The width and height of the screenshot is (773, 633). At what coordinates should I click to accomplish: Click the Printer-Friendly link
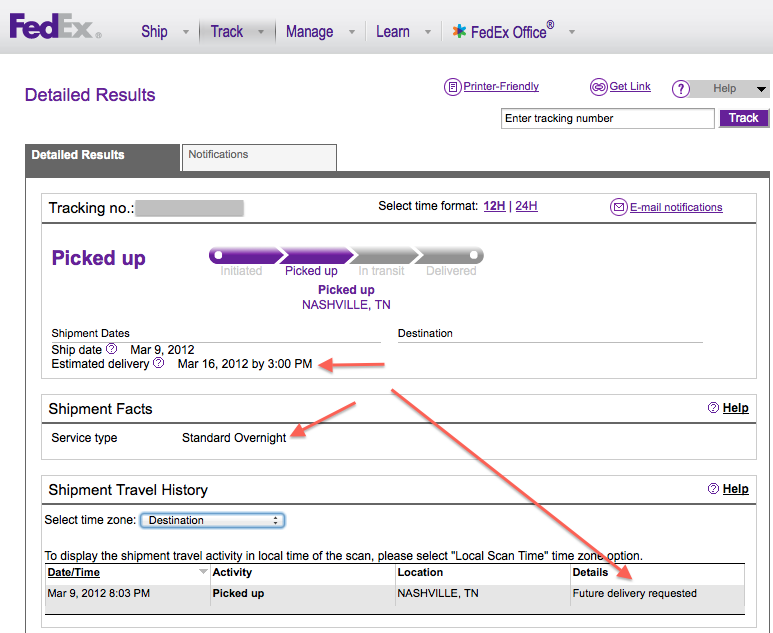click(501, 86)
